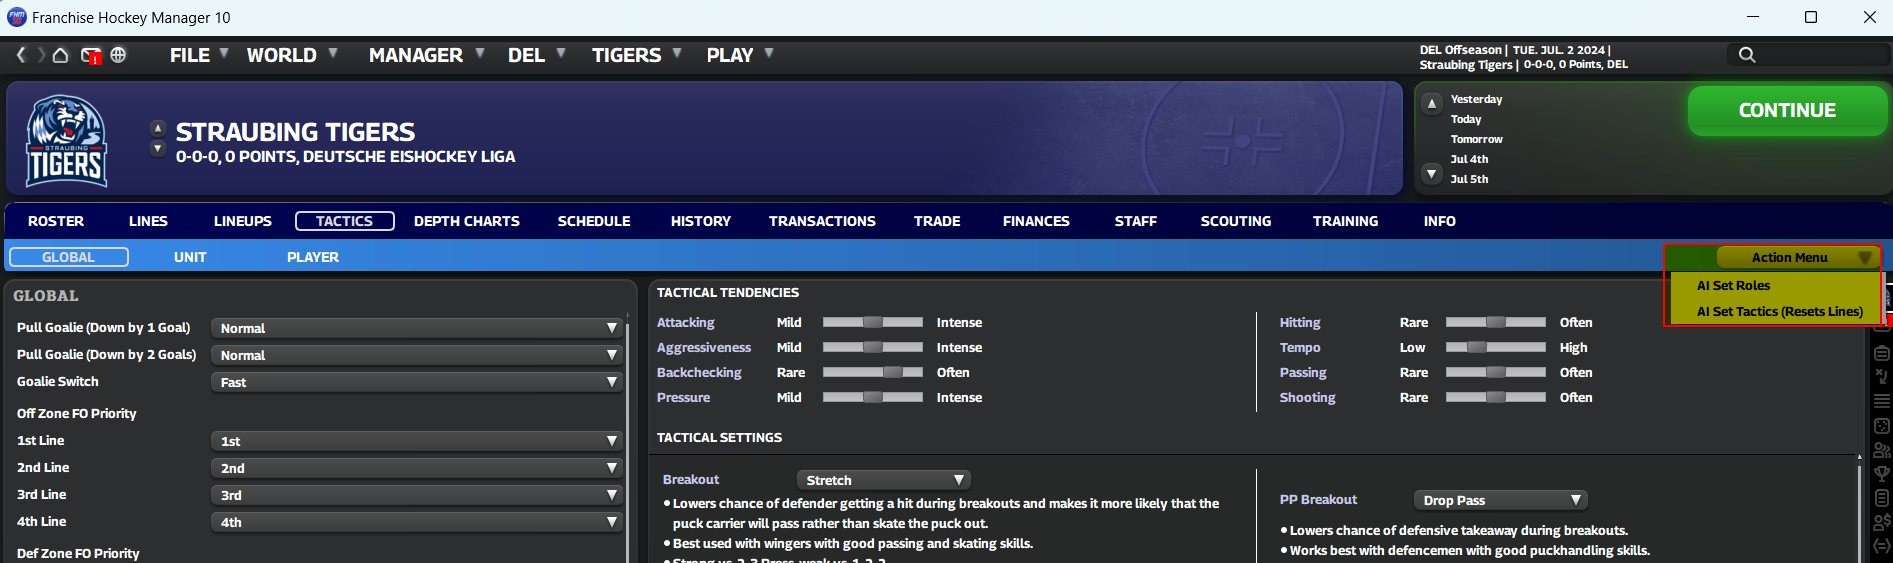Select the UNIT tactics sub-tab
Viewport: 1893px width, 563px height.
point(190,257)
